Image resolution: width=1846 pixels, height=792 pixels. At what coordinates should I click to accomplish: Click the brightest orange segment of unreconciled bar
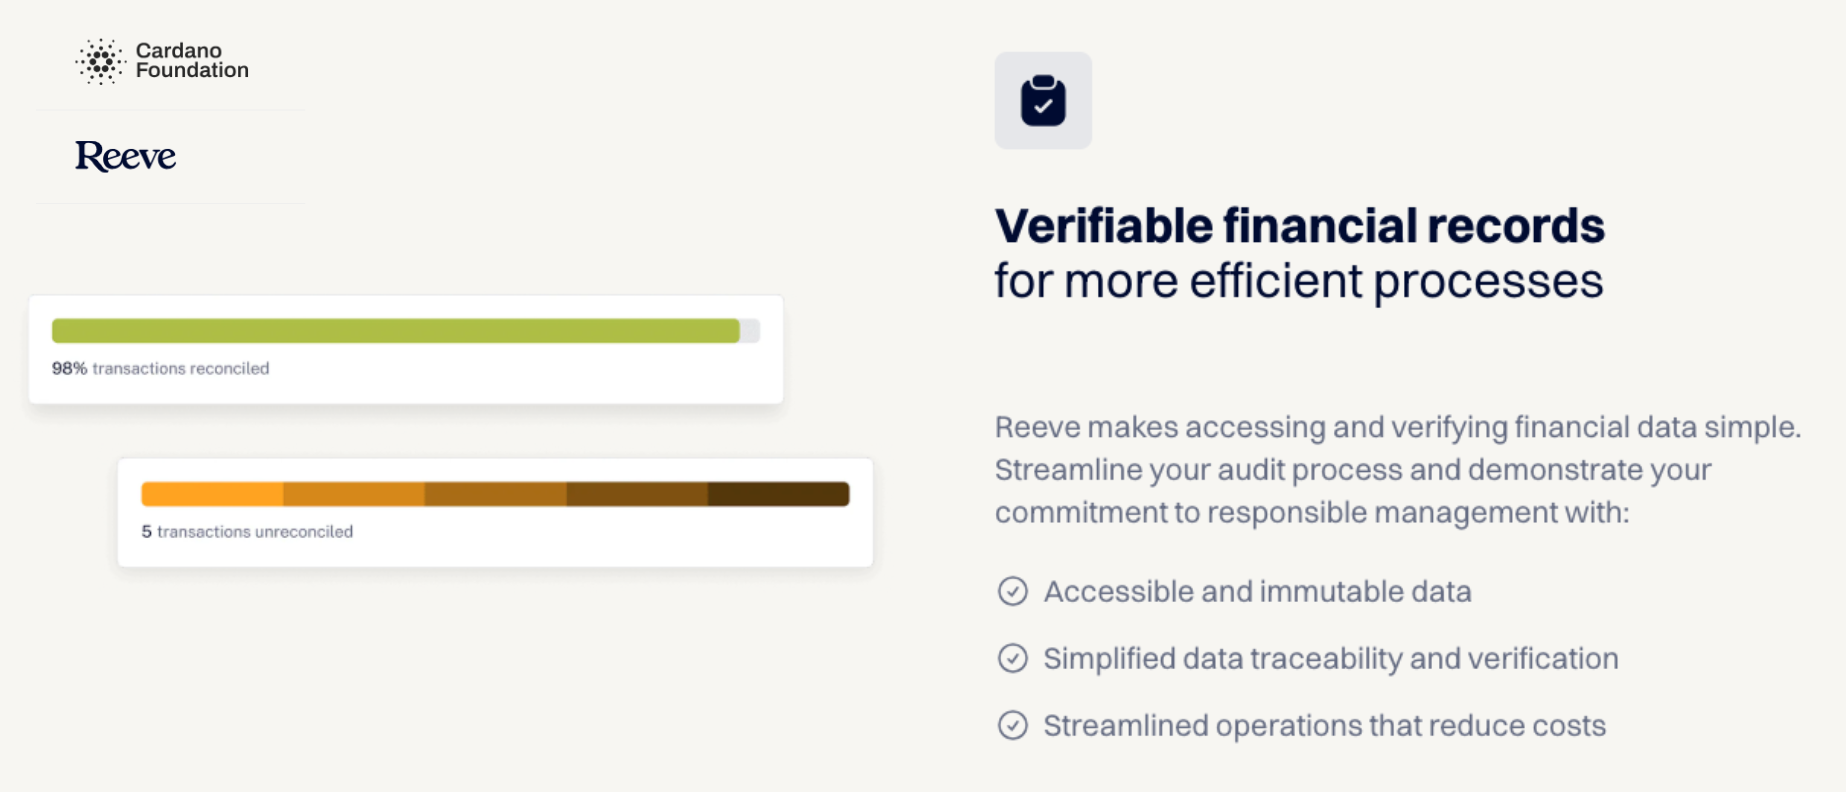(212, 494)
